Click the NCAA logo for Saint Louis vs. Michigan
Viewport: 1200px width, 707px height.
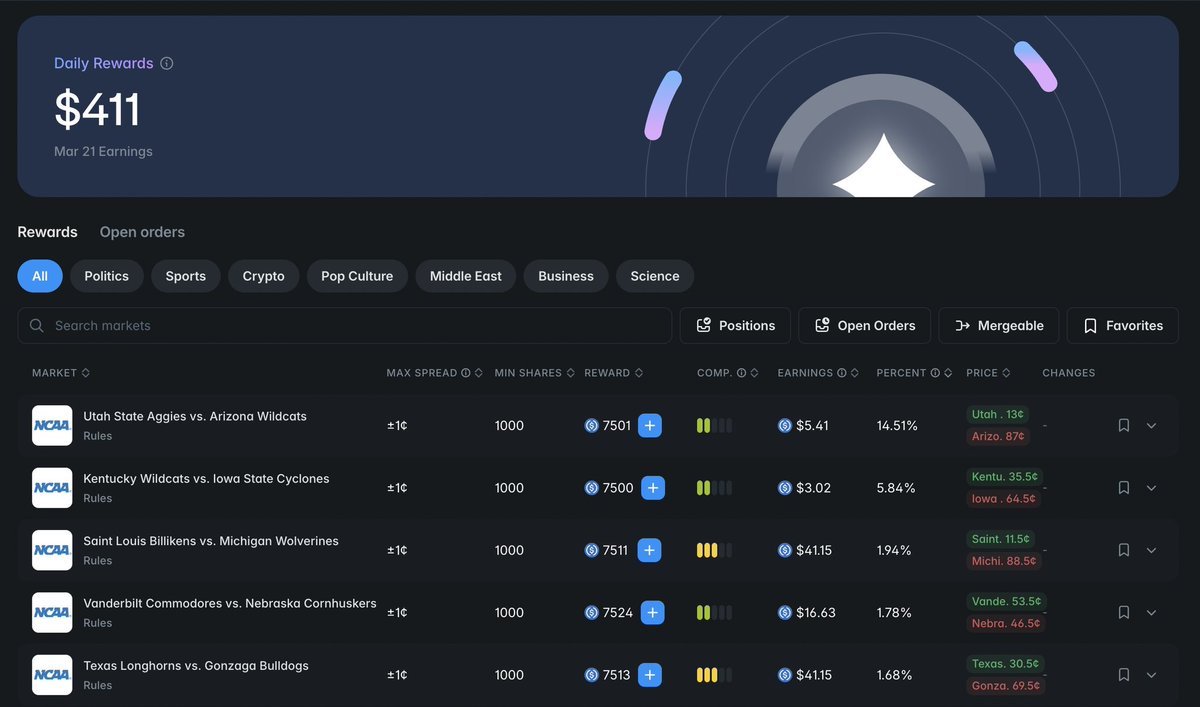[x=52, y=550]
